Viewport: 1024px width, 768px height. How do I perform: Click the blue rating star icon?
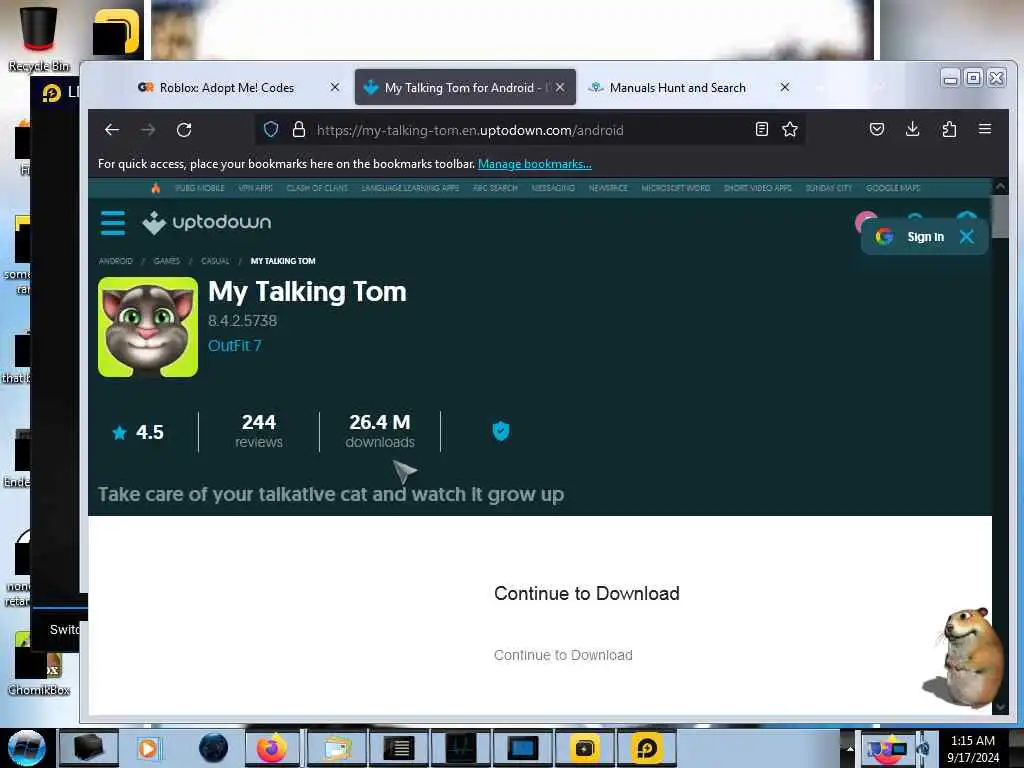point(120,432)
